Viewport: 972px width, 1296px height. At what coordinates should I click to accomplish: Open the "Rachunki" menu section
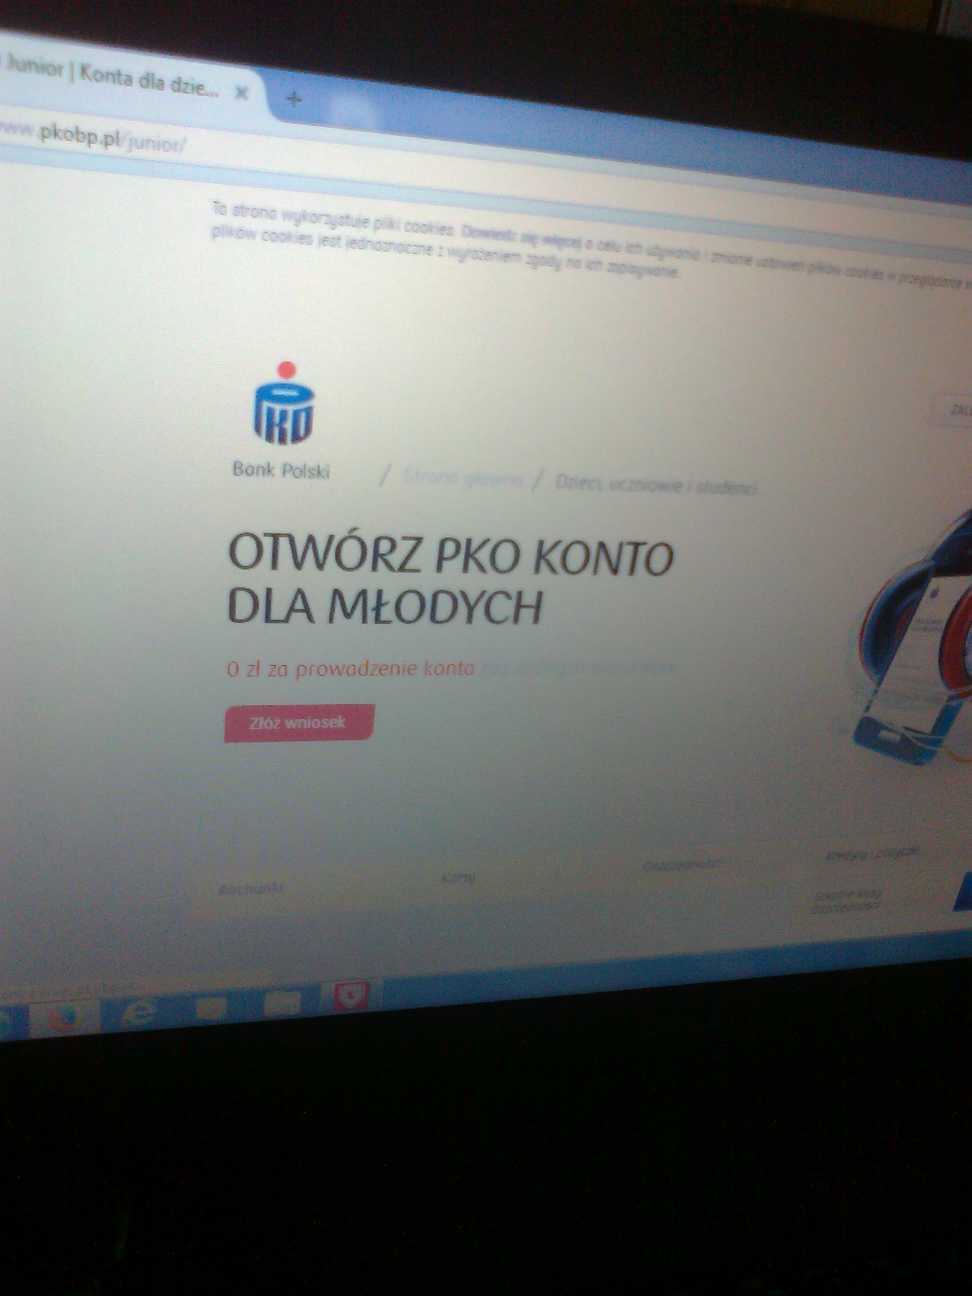coord(251,888)
